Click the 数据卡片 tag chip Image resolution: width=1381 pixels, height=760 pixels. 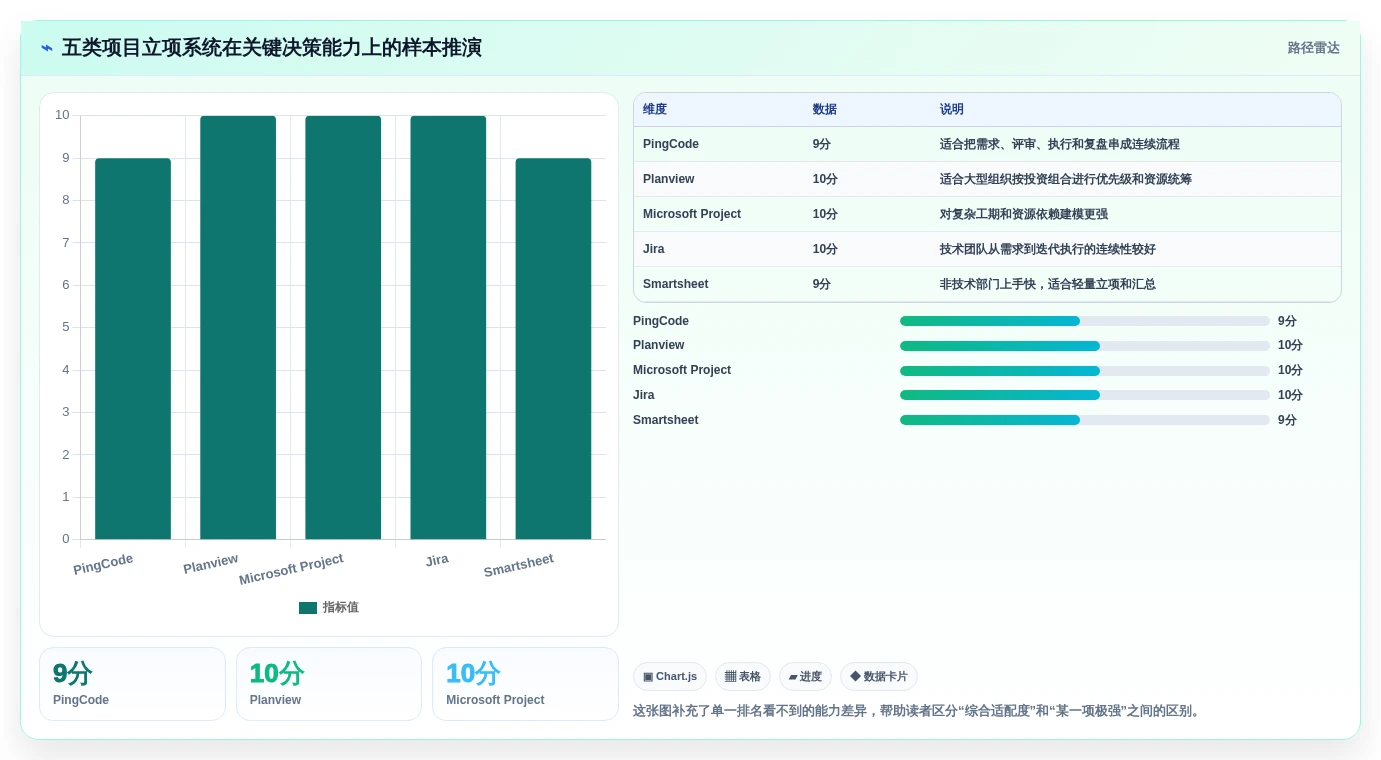(879, 677)
